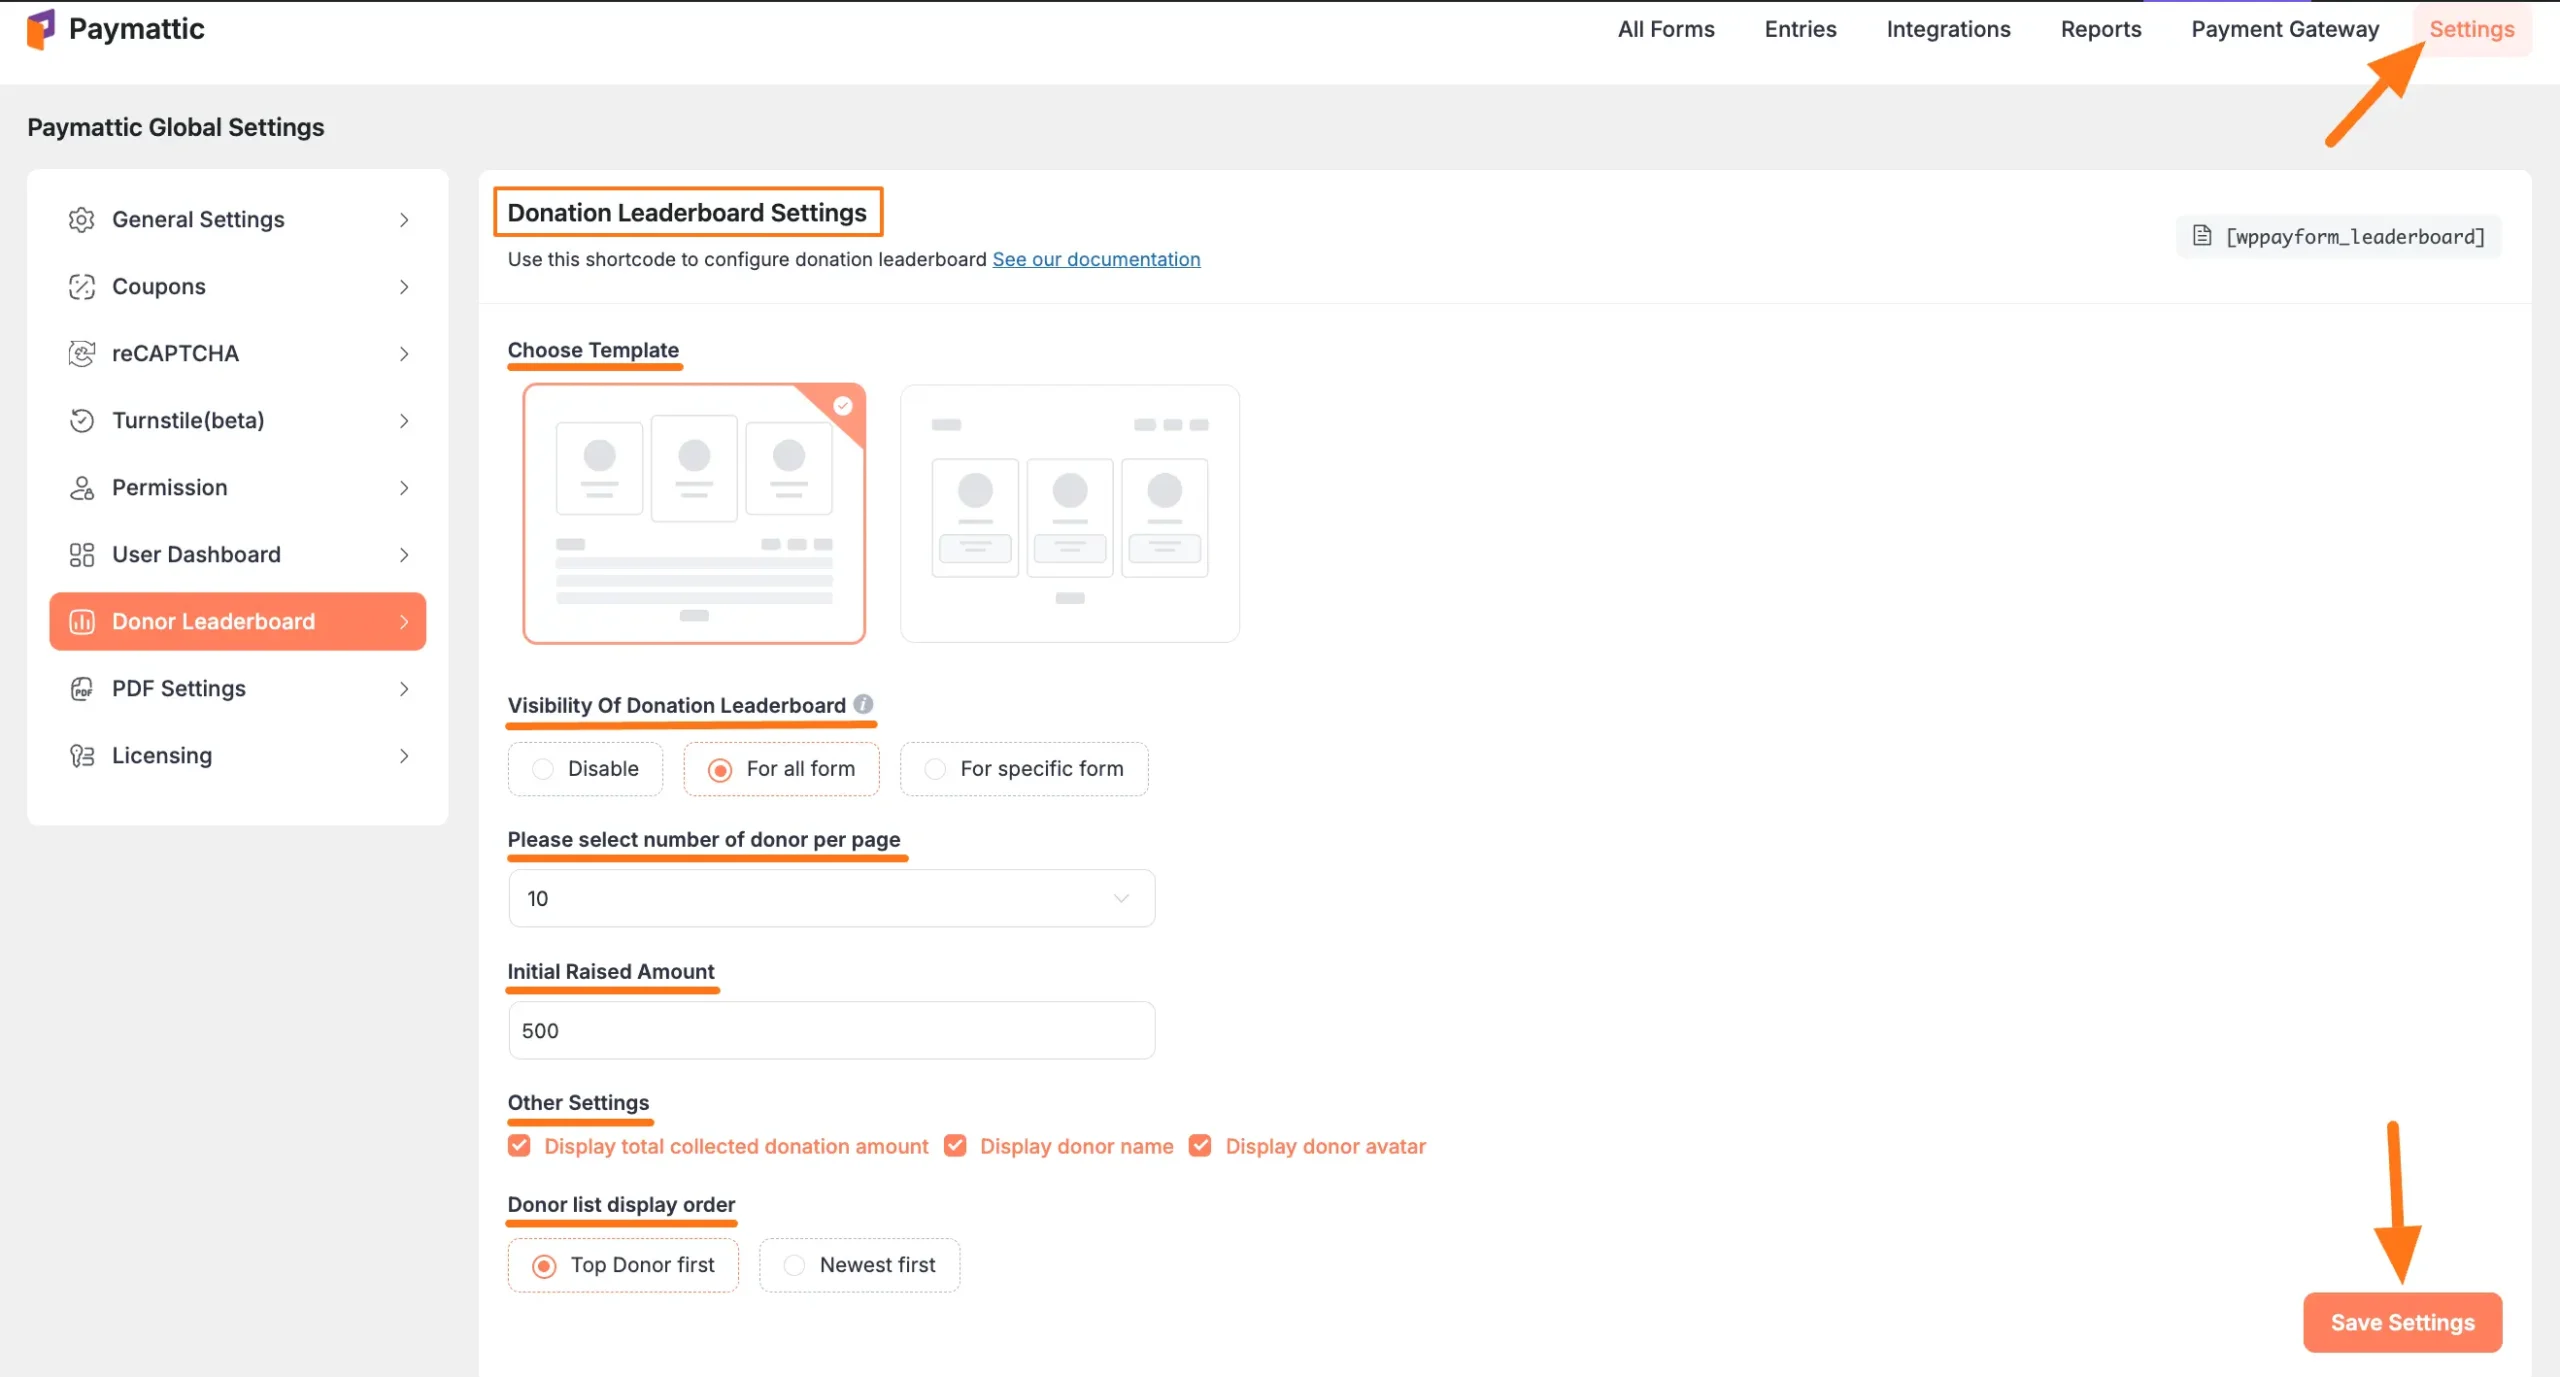Click the shortcode document copy icon

tap(2202, 236)
